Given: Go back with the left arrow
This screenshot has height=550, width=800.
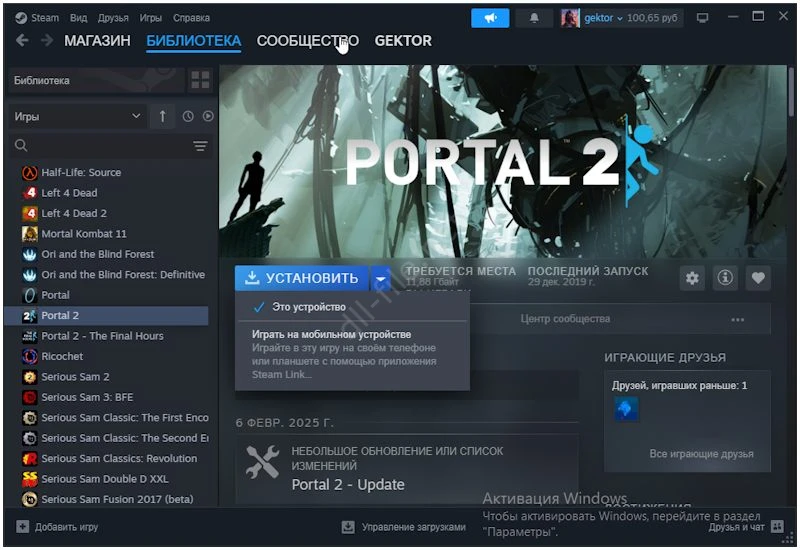Looking at the screenshot, I should 22,40.
